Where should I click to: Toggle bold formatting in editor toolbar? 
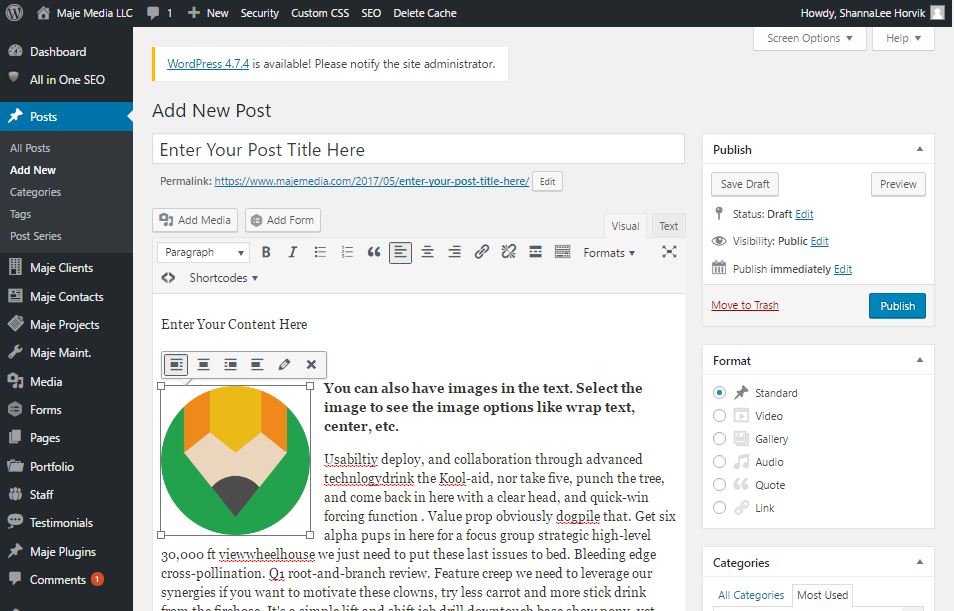266,252
